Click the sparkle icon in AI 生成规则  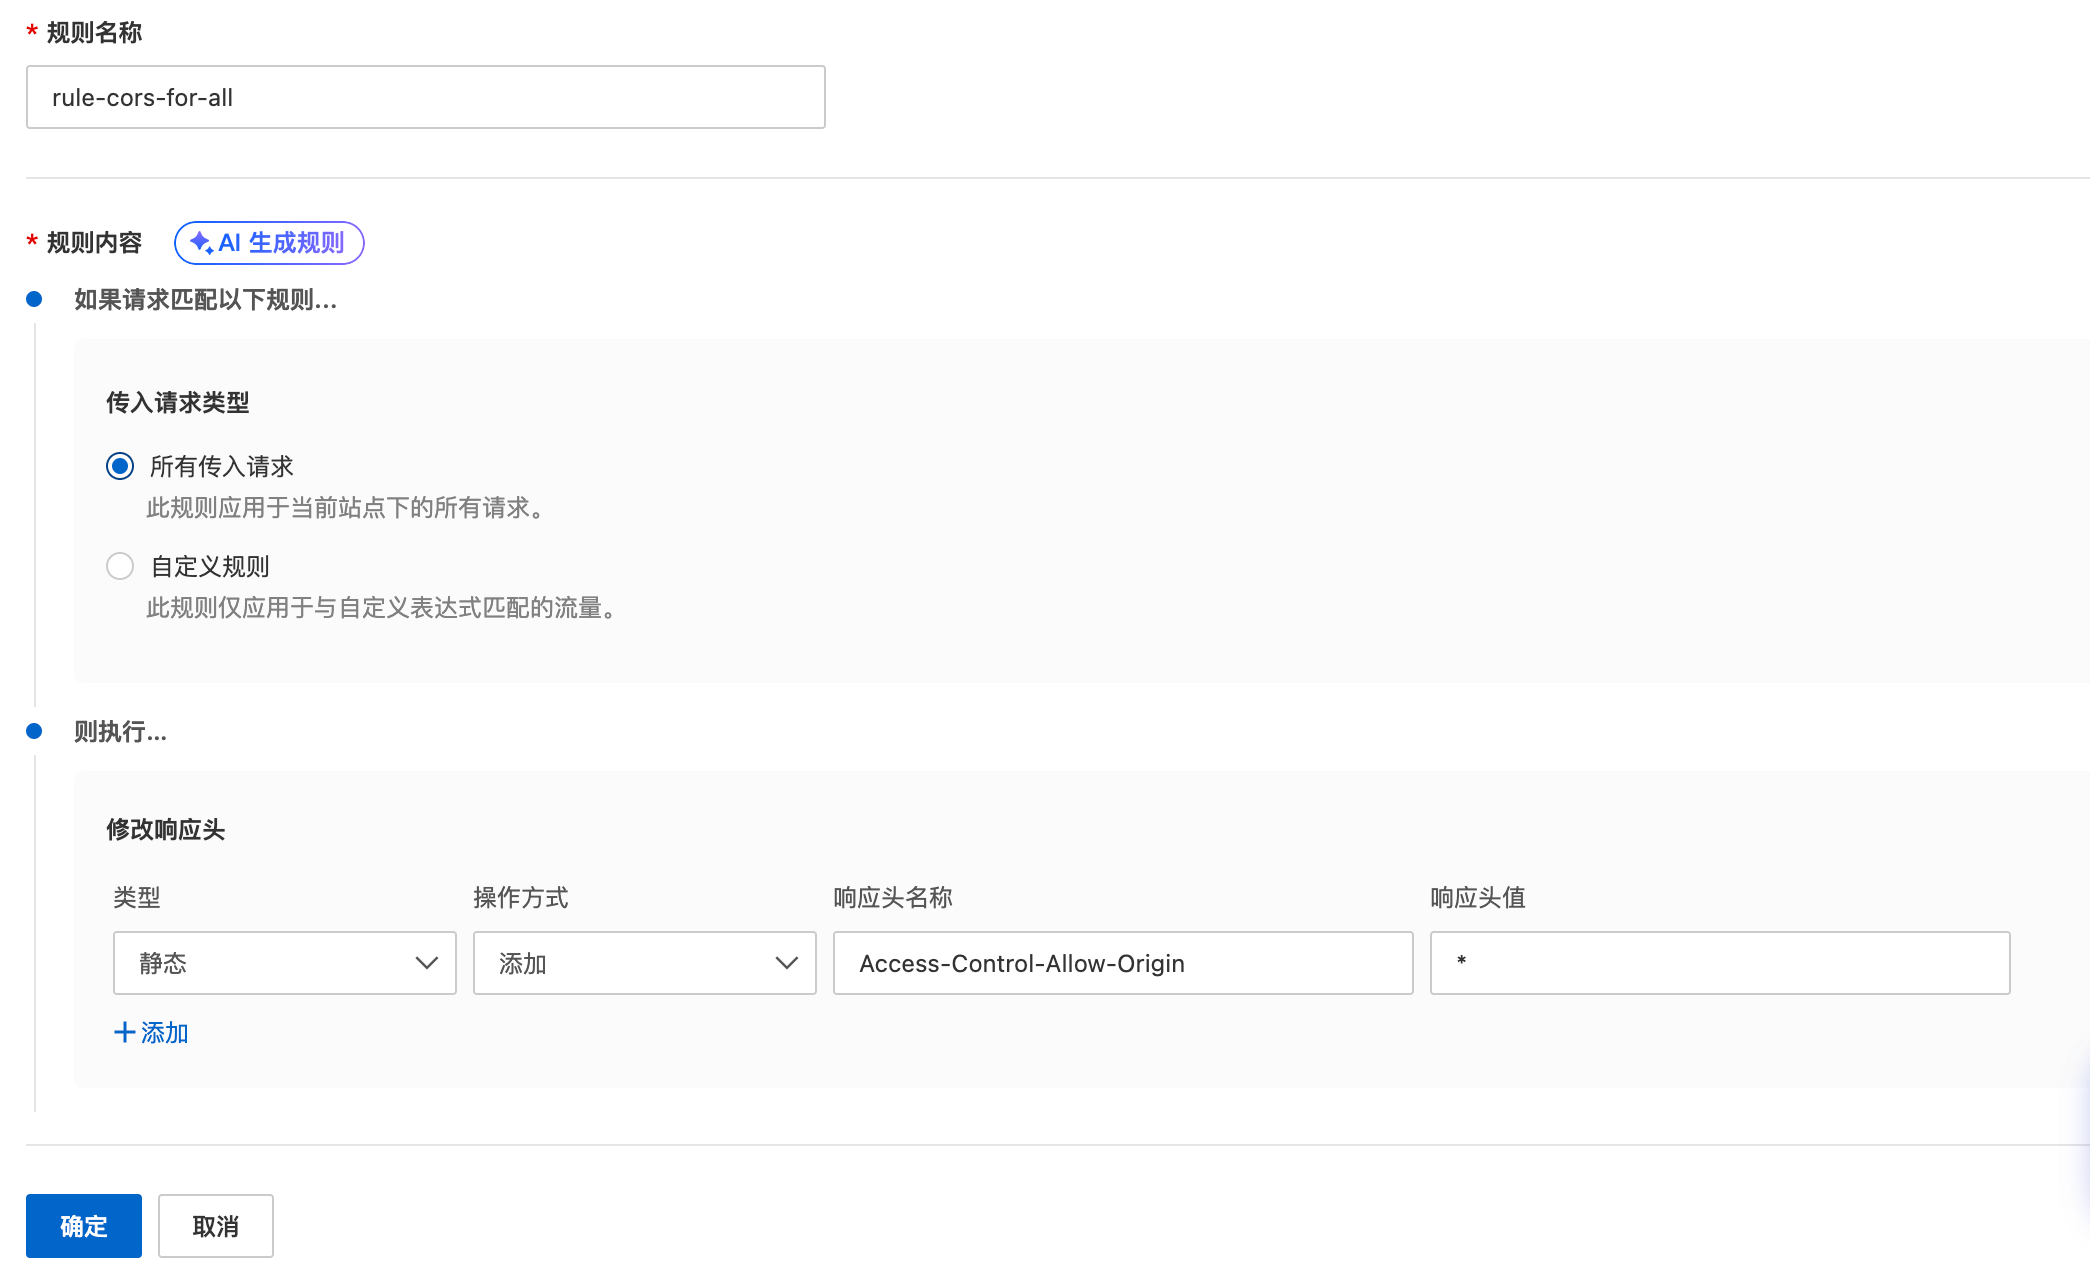pos(201,243)
